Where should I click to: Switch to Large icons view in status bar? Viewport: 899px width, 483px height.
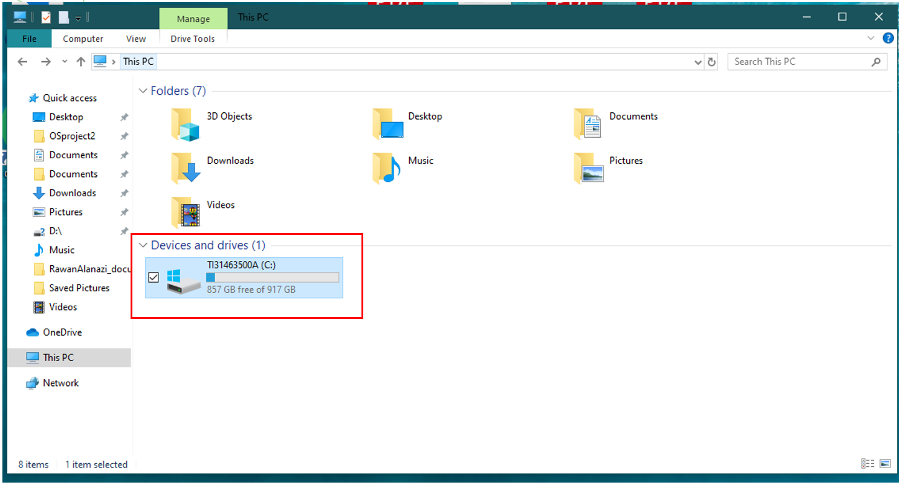885,463
